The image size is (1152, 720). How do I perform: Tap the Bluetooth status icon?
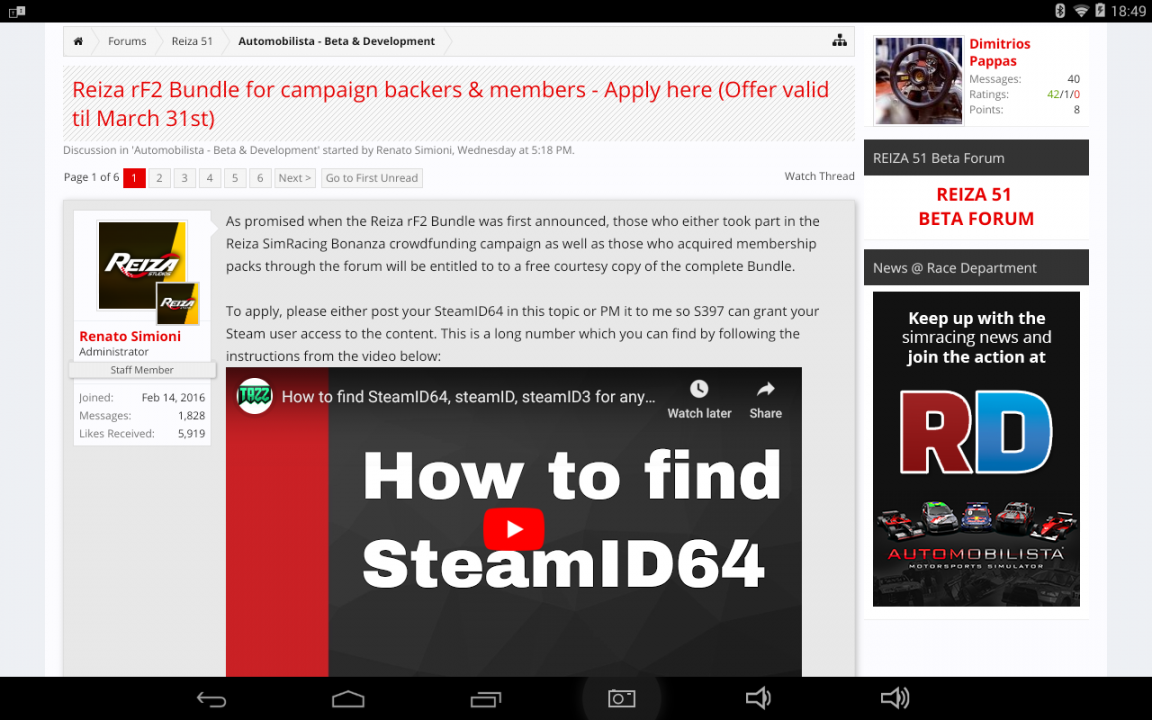click(x=1060, y=10)
